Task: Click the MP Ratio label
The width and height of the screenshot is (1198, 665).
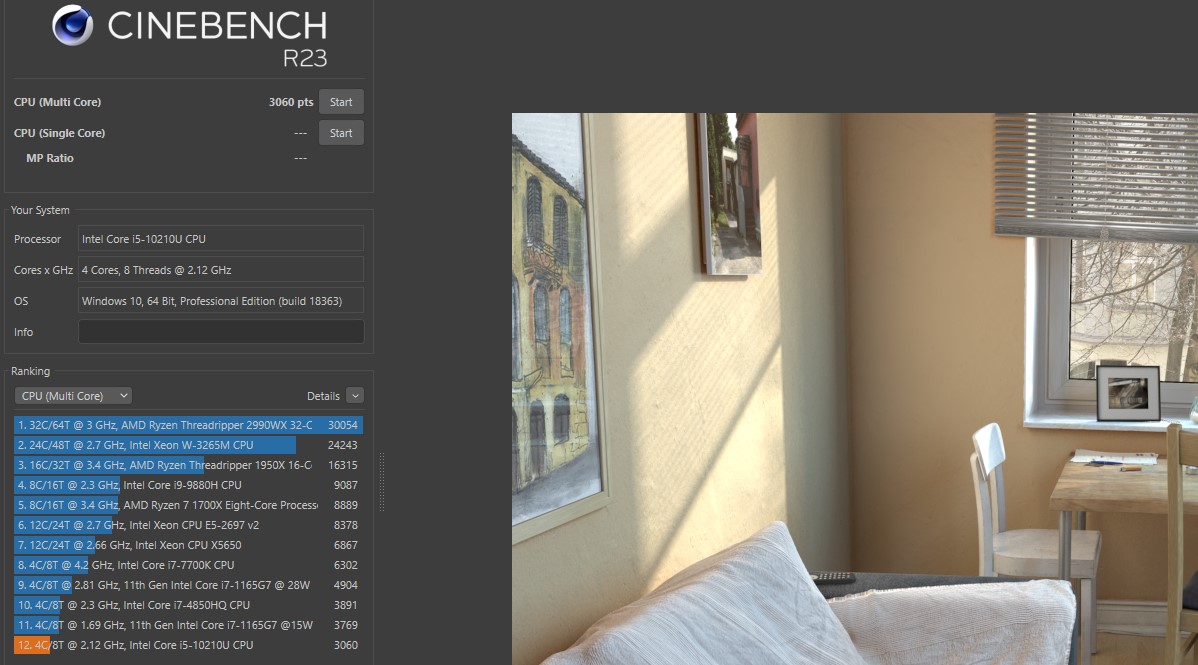Action: click(x=50, y=158)
